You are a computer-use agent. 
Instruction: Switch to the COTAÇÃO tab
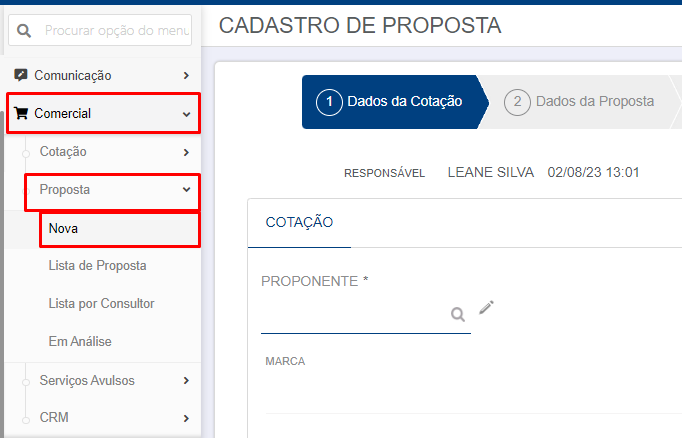tap(299, 222)
